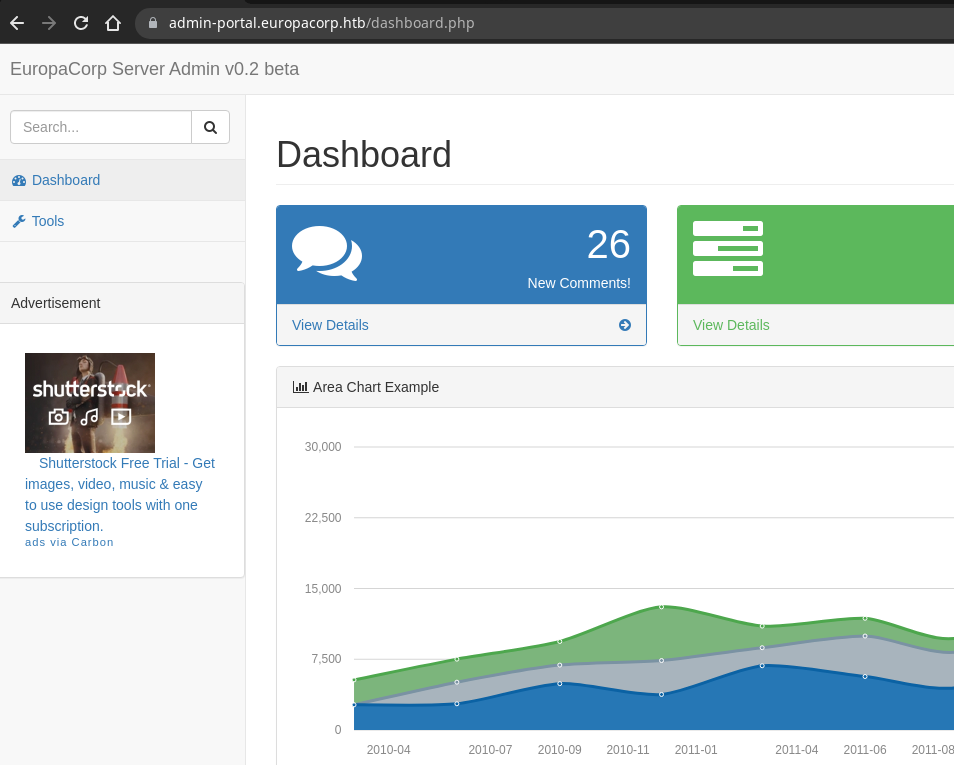Open the Shutterstock Free Trial text link

pos(119,494)
